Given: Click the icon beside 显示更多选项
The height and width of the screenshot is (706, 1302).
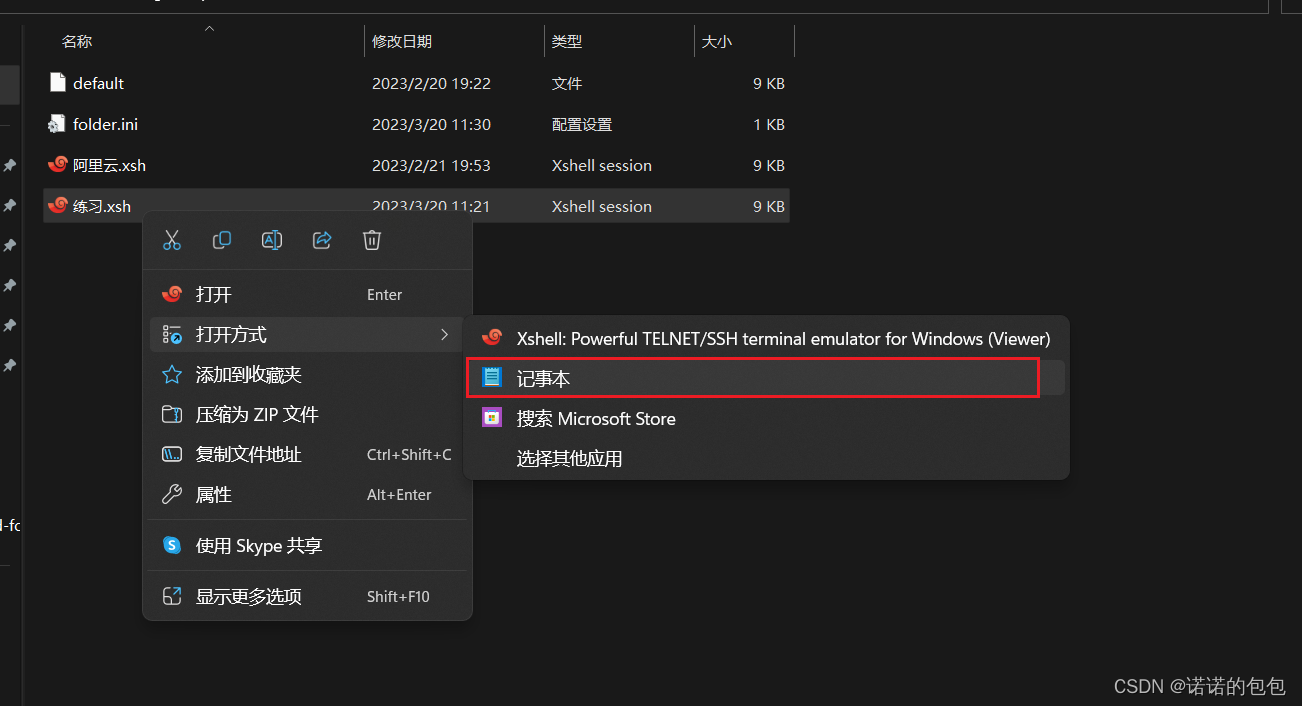Looking at the screenshot, I should [172, 596].
